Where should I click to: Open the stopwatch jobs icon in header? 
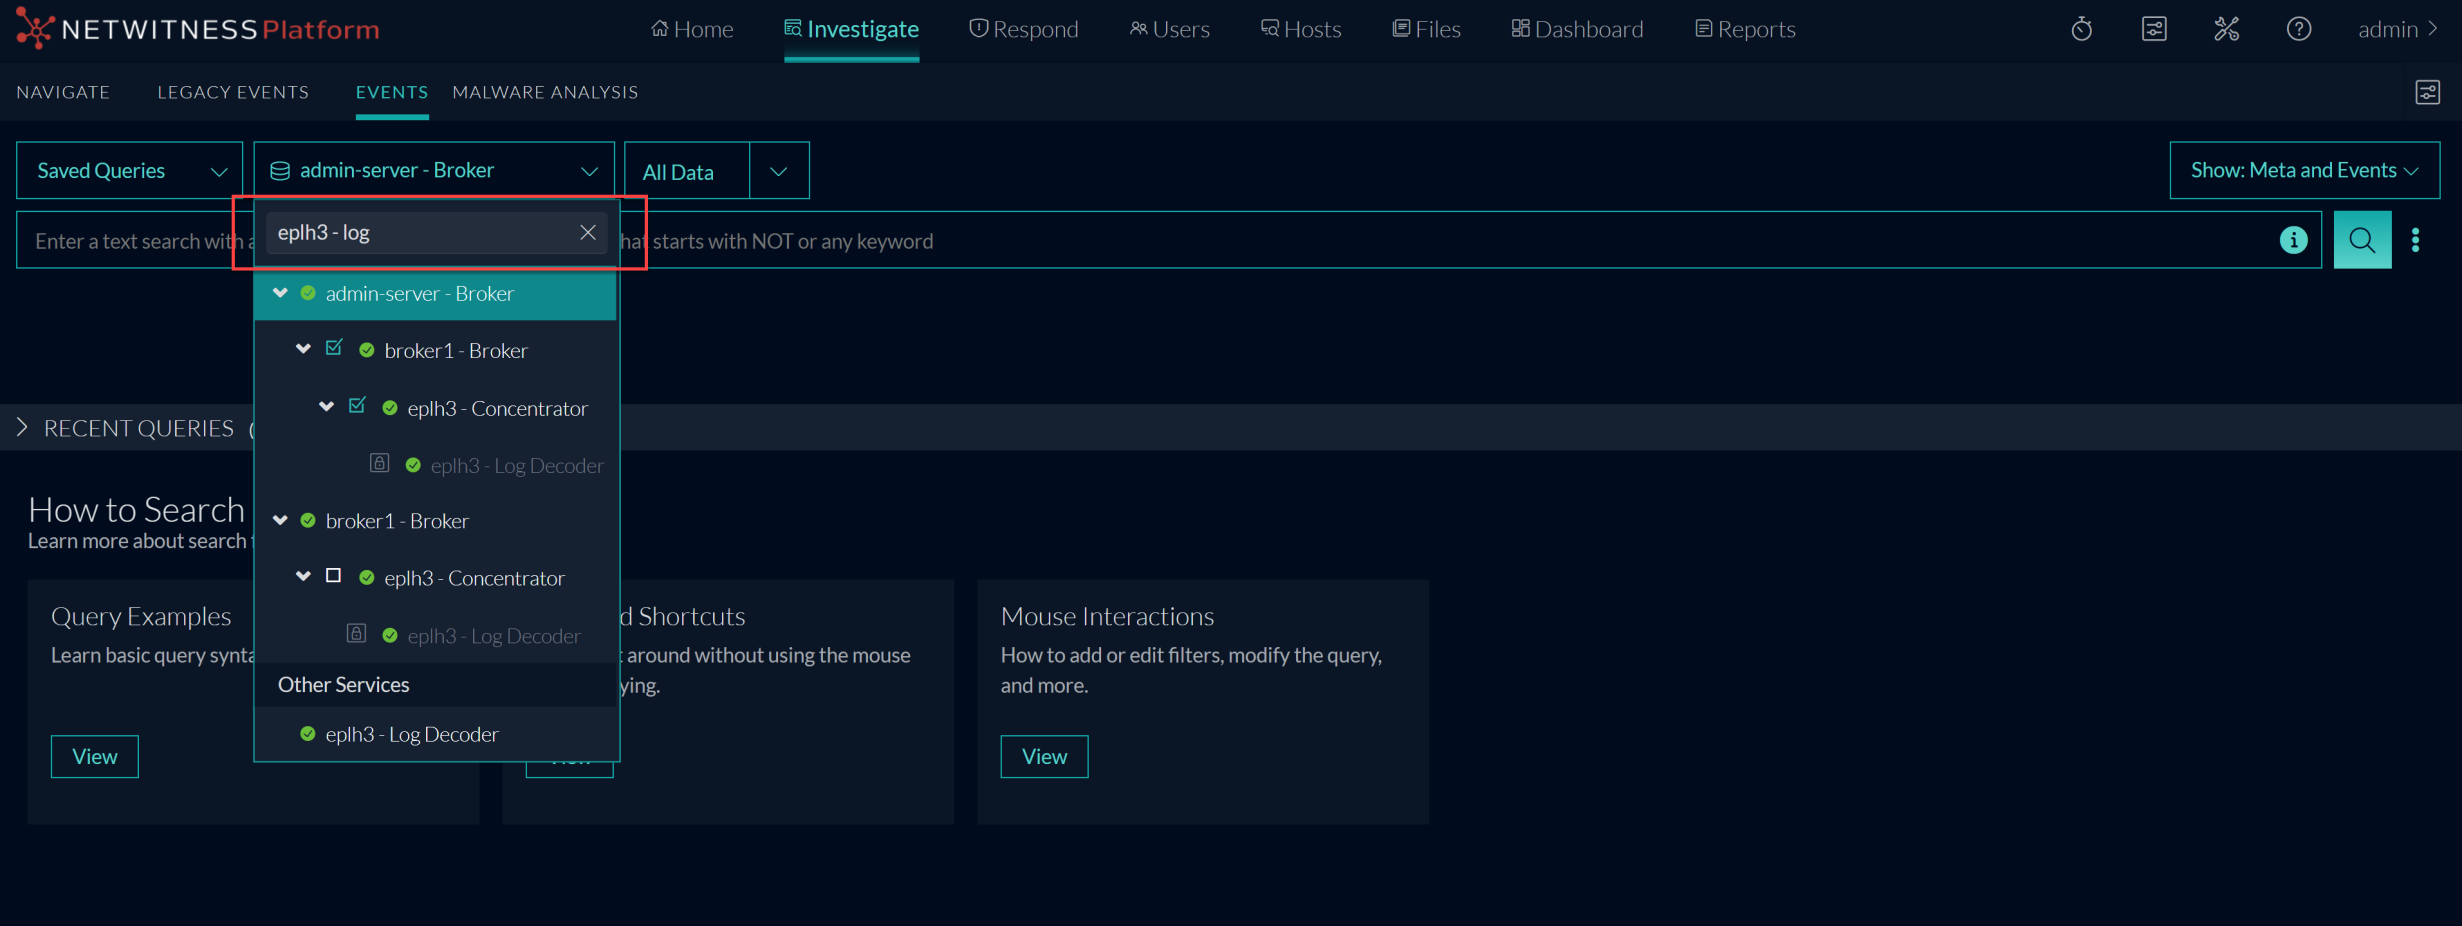coord(2081,29)
